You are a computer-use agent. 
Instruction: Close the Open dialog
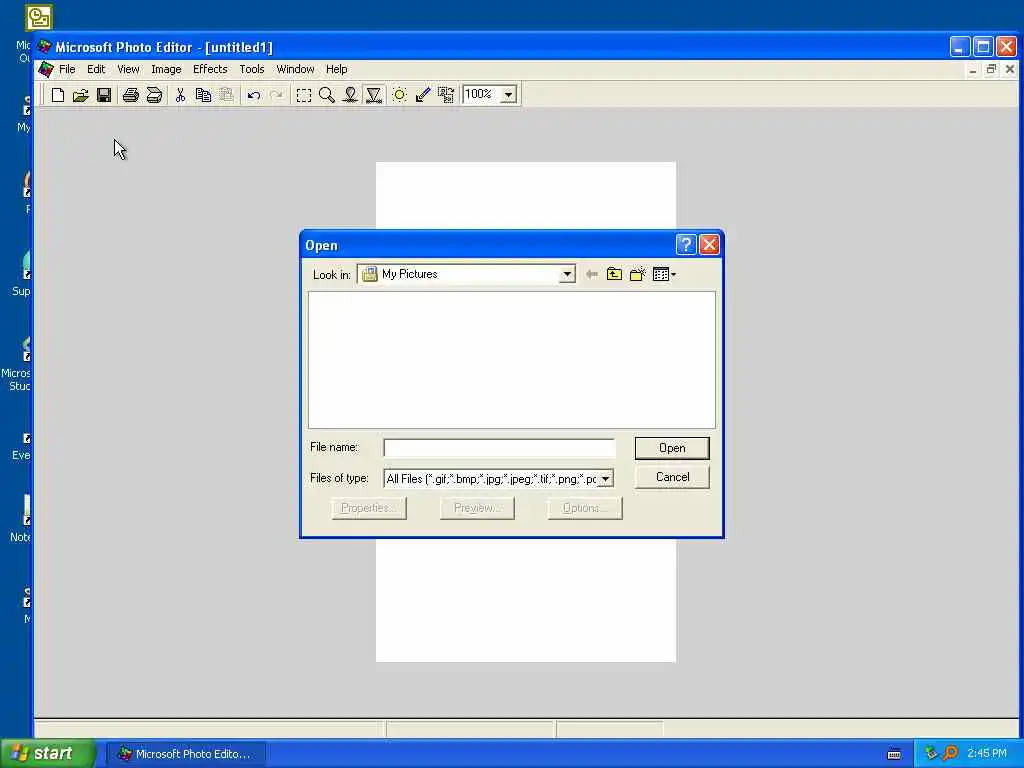[x=709, y=245]
